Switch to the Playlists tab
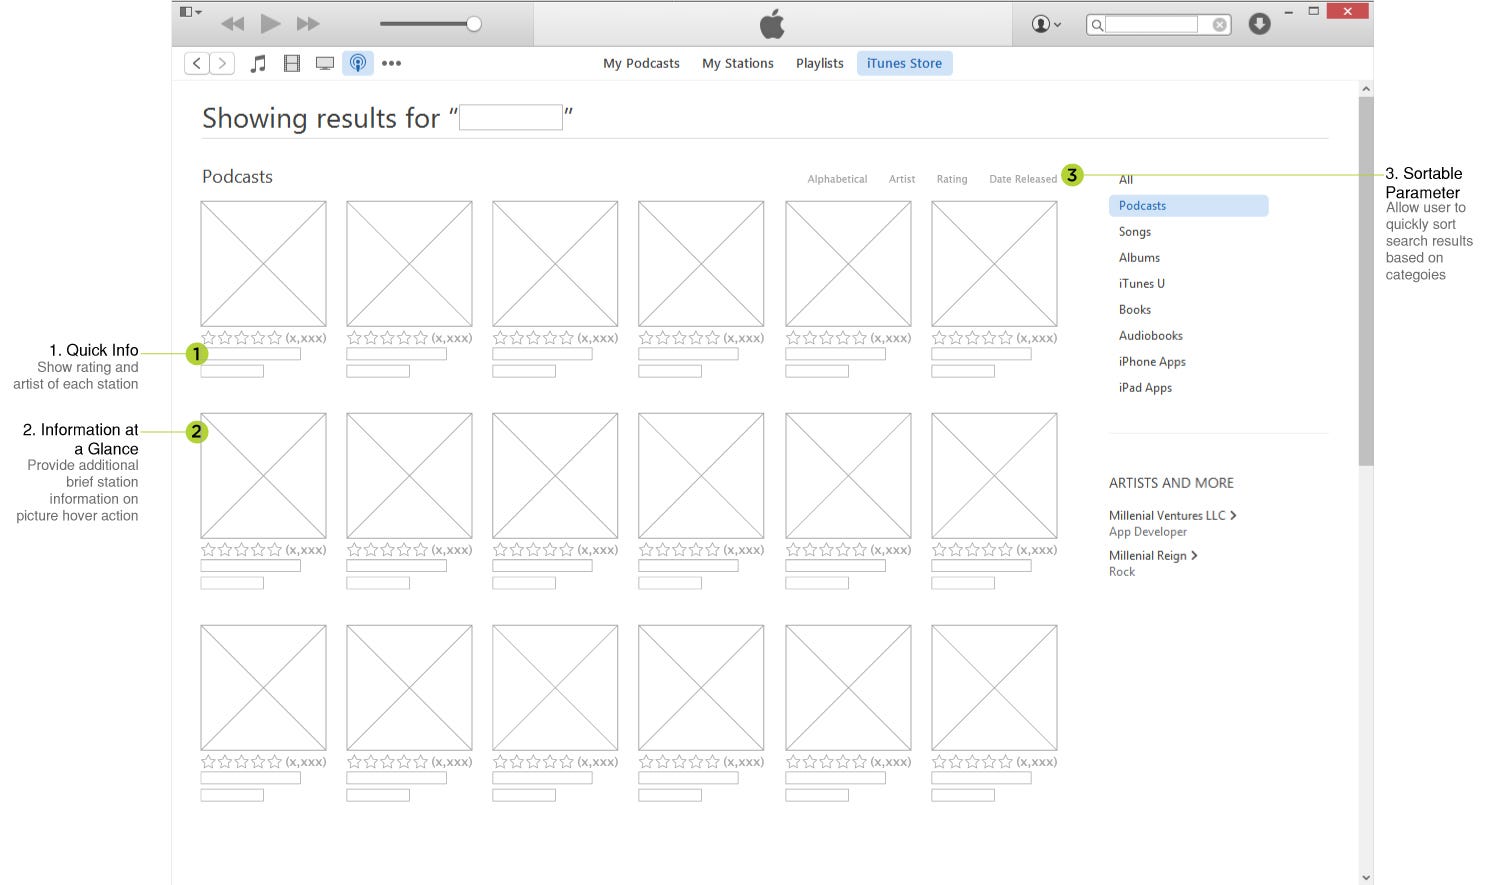This screenshot has width=1492, height=885. click(x=820, y=63)
